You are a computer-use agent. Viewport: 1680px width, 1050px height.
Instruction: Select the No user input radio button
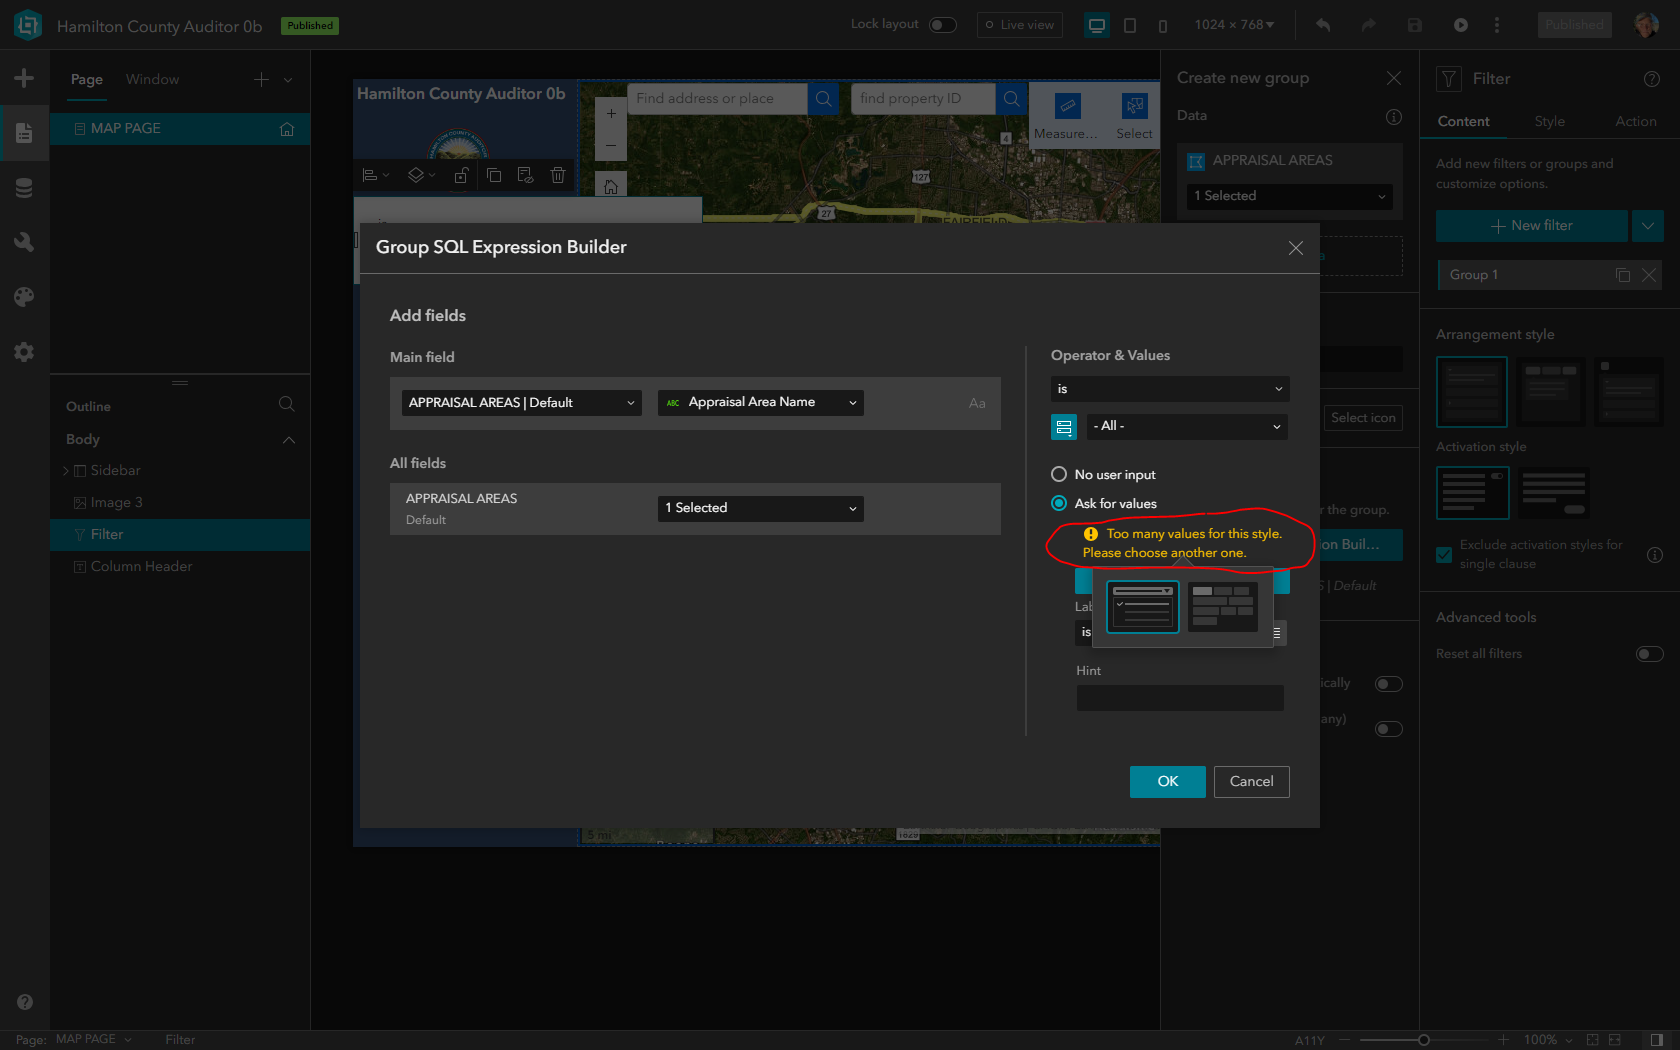pyautogui.click(x=1058, y=474)
